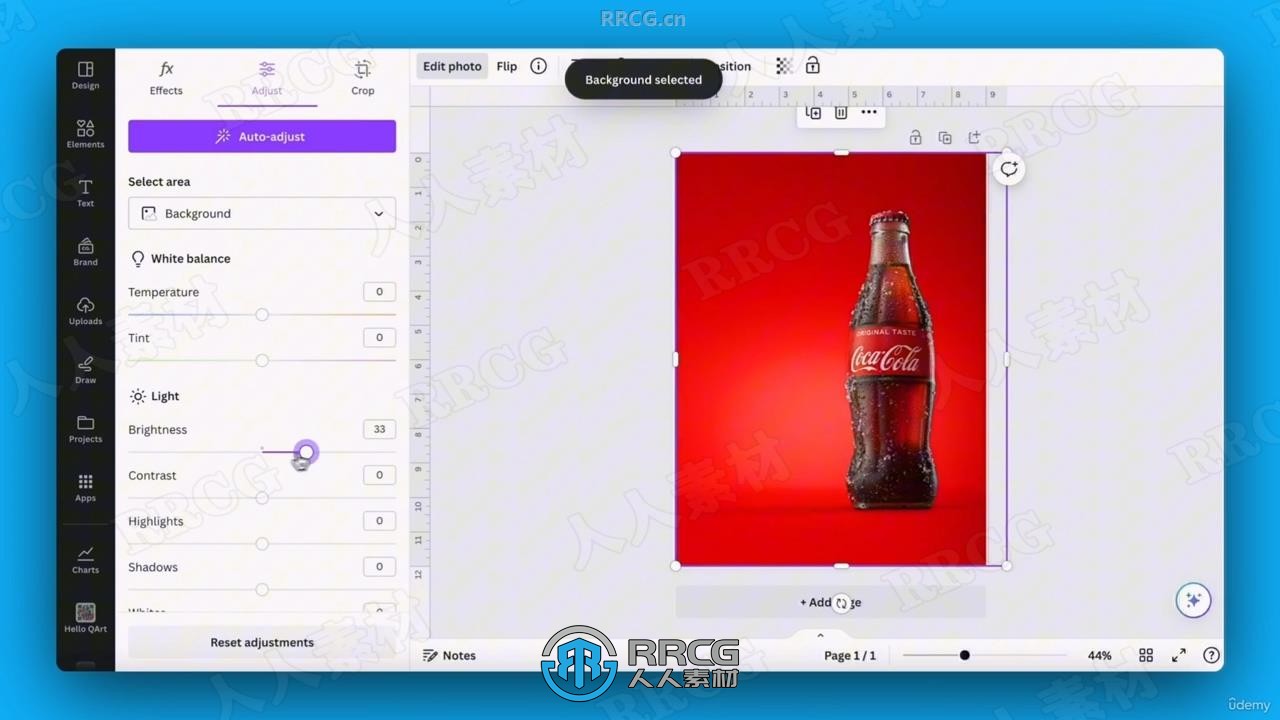The image size is (1280, 720).
Task: Click the Page 1 / 1 indicator
Action: tap(850, 656)
